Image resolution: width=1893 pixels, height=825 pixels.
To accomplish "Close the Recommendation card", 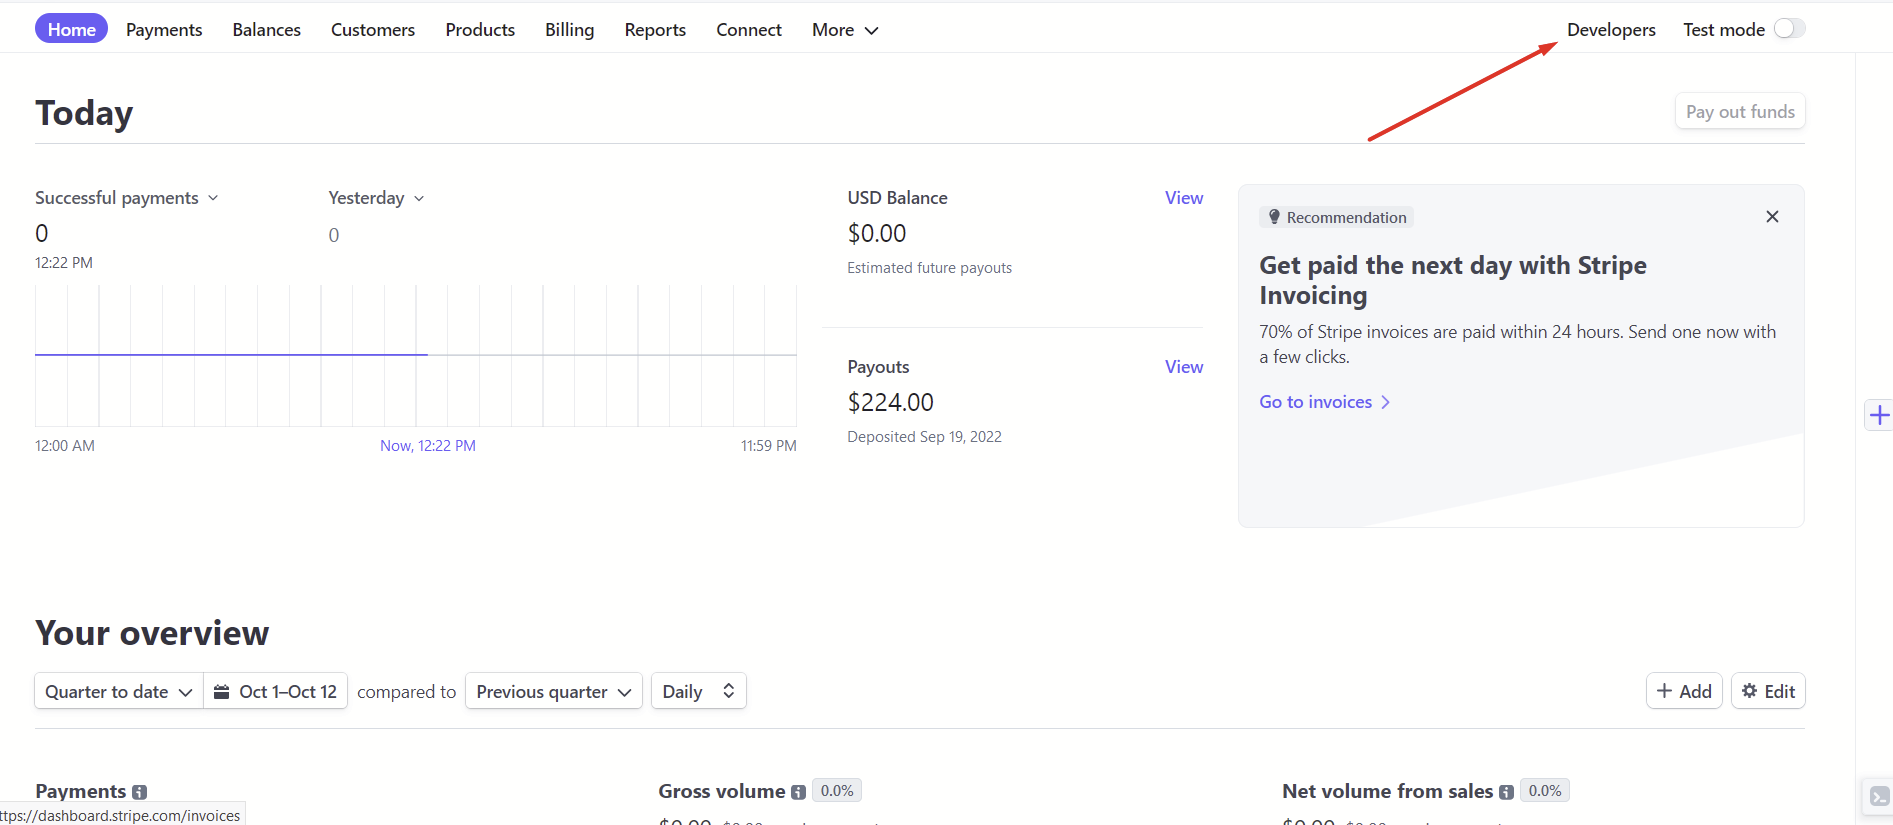I will coord(1772,217).
